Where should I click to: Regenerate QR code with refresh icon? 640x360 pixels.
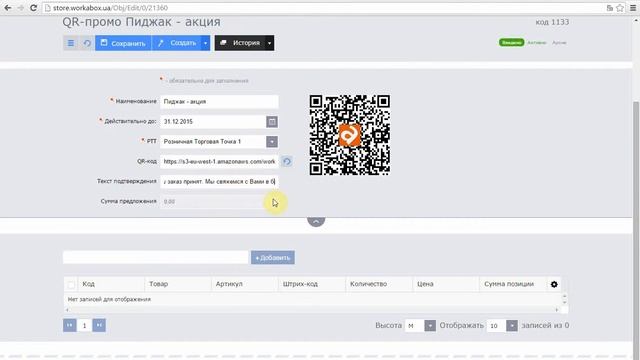click(x=287, y=162)
